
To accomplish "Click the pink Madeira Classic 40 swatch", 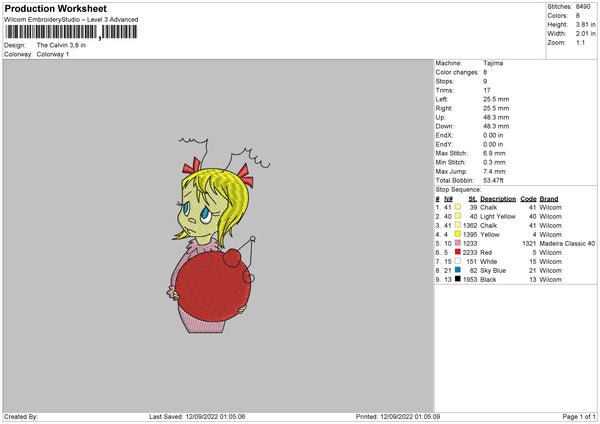I will click(458, 243).
